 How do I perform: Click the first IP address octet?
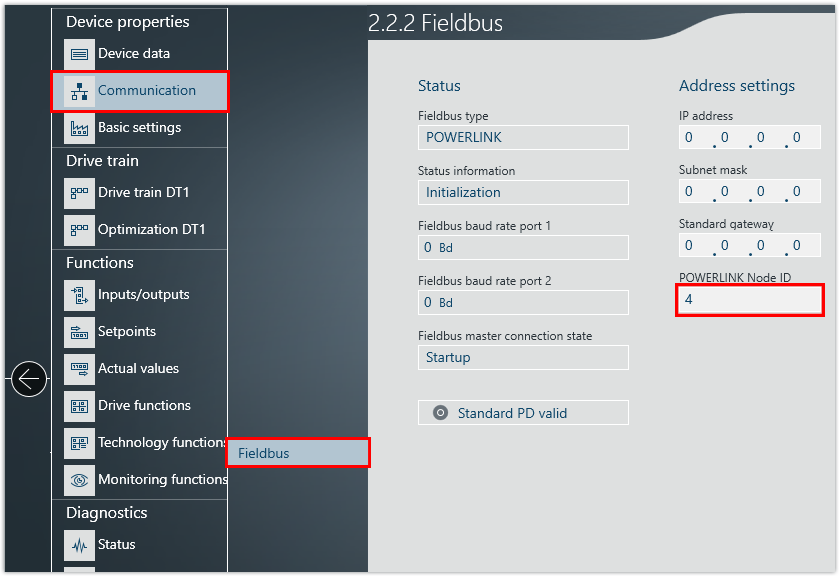tap(689, 138)
